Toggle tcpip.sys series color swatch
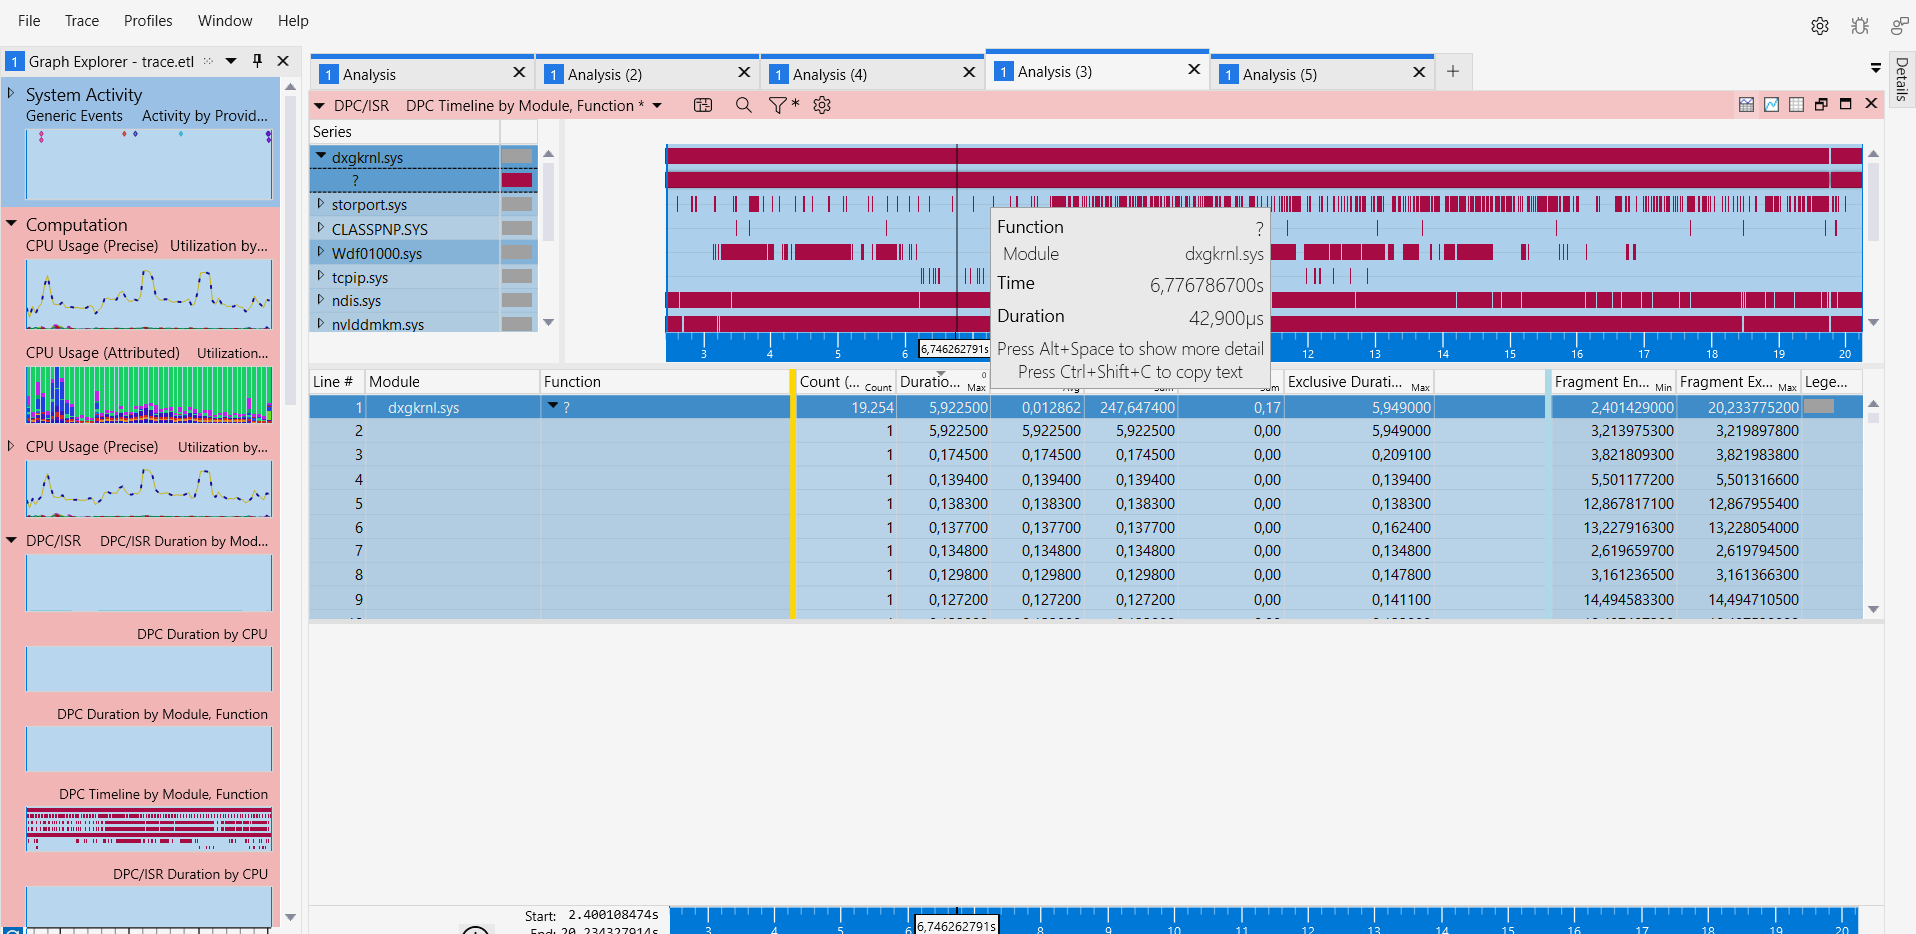1916x934 pixels. (517, 277)
